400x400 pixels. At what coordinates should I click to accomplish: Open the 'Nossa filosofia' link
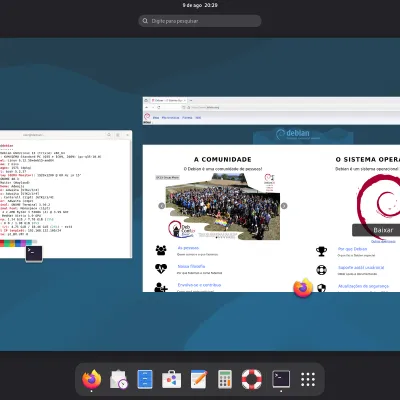tap(191, 266)
